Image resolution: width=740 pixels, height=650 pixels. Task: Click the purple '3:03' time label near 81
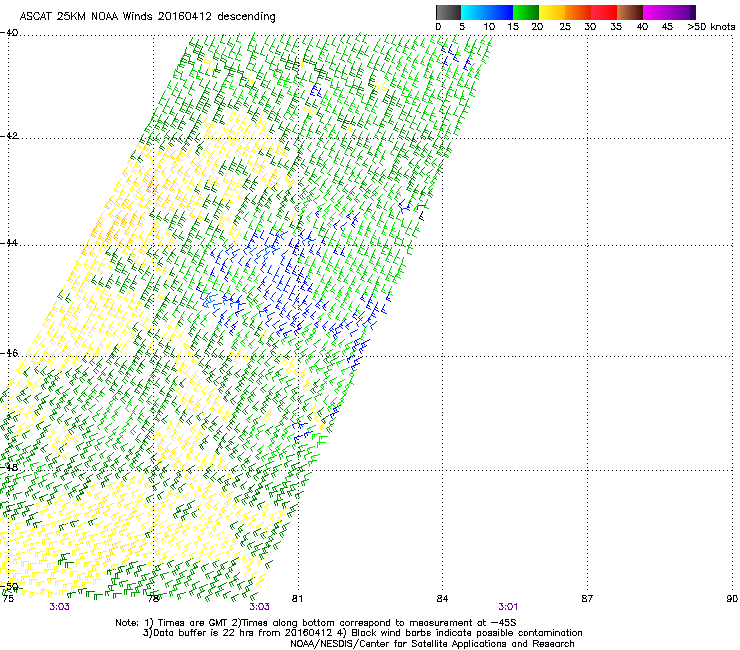[x=260, y=607]
